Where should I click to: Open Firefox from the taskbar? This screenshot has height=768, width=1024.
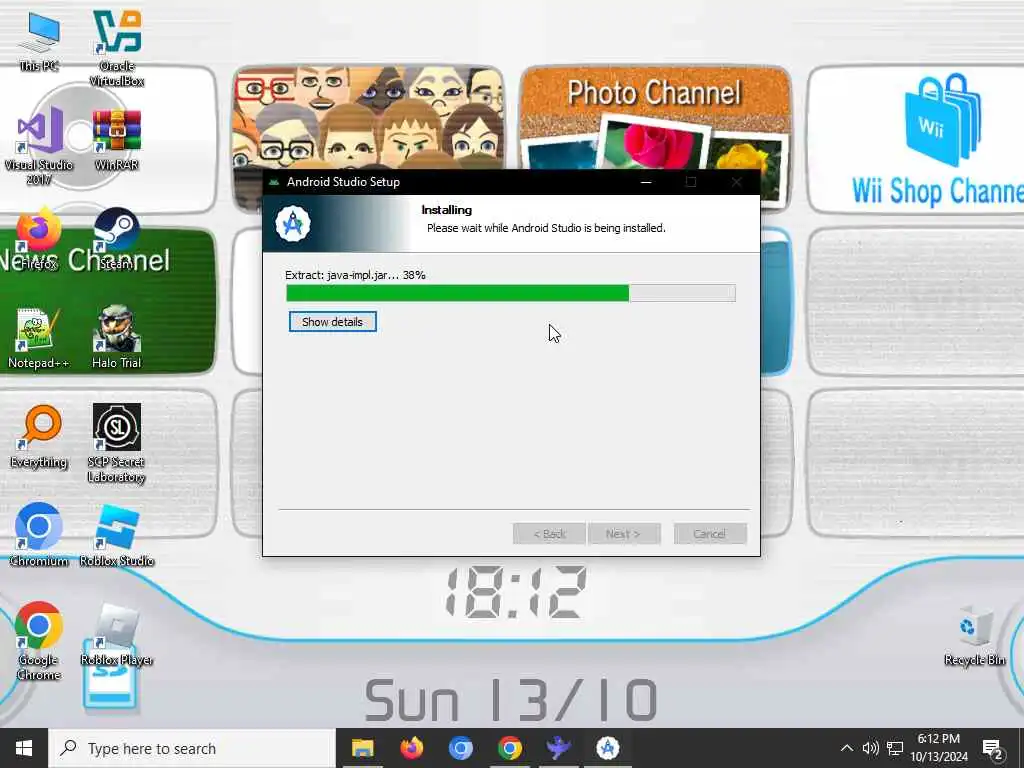[x=411, y=748]
